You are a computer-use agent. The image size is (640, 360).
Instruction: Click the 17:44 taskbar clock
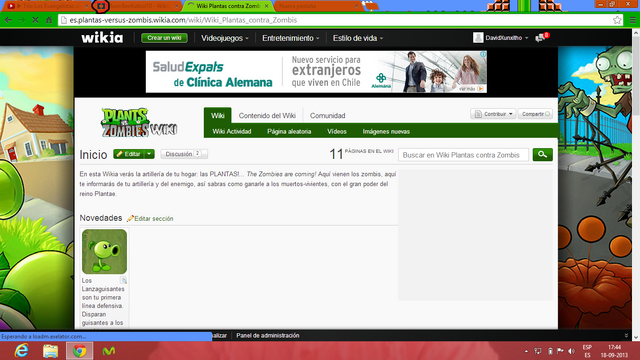click(x=614, y=351)
